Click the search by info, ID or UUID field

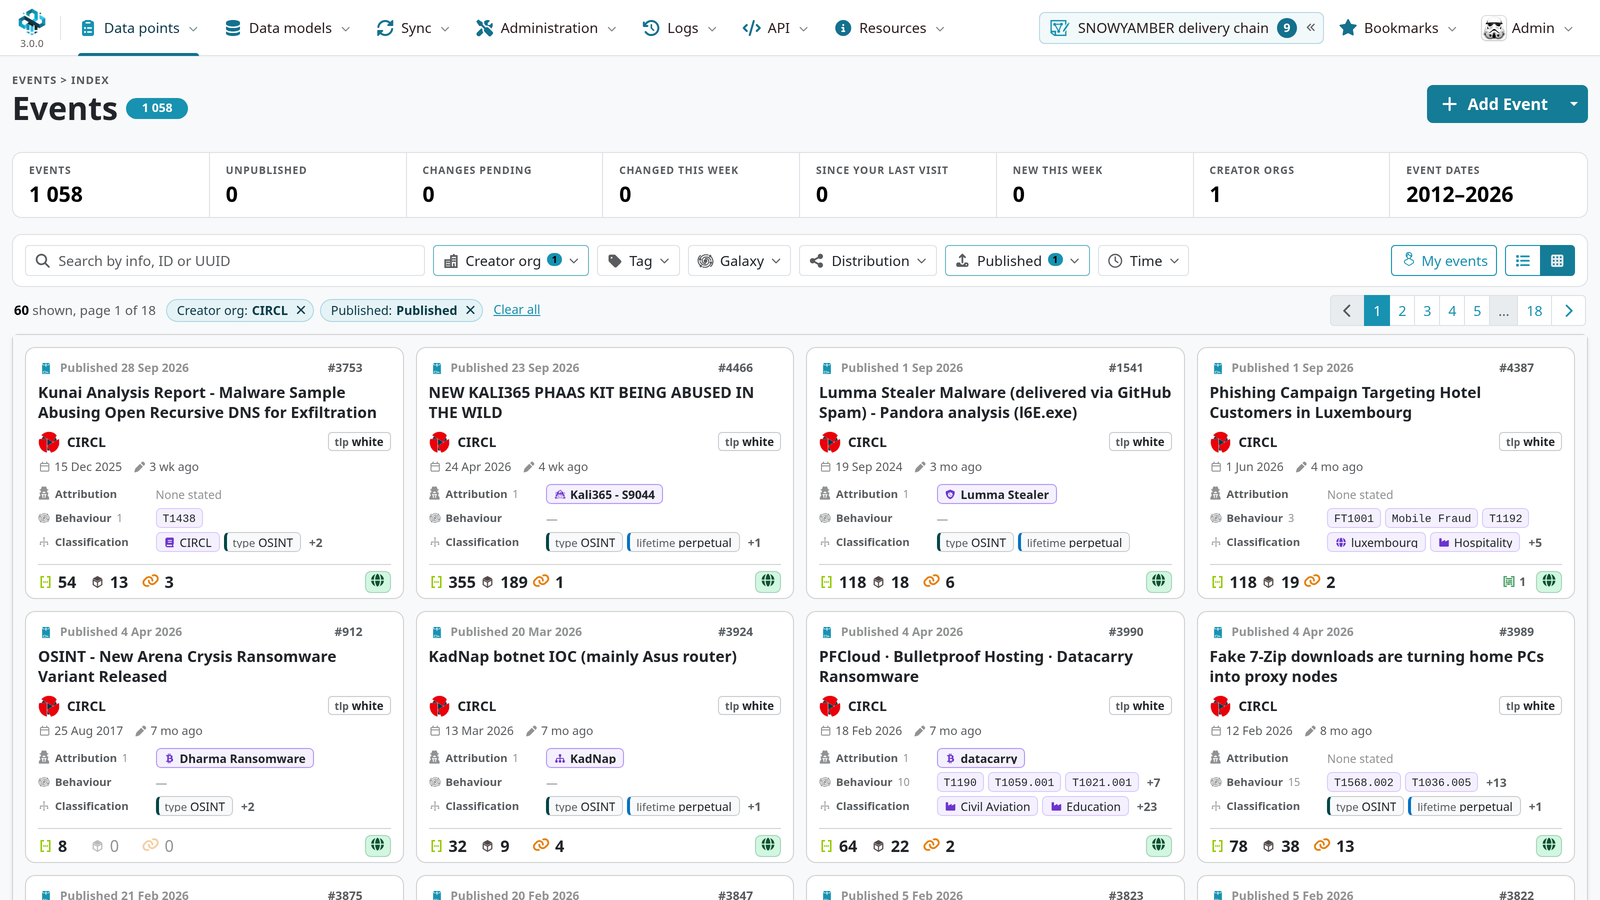point(225,261)
